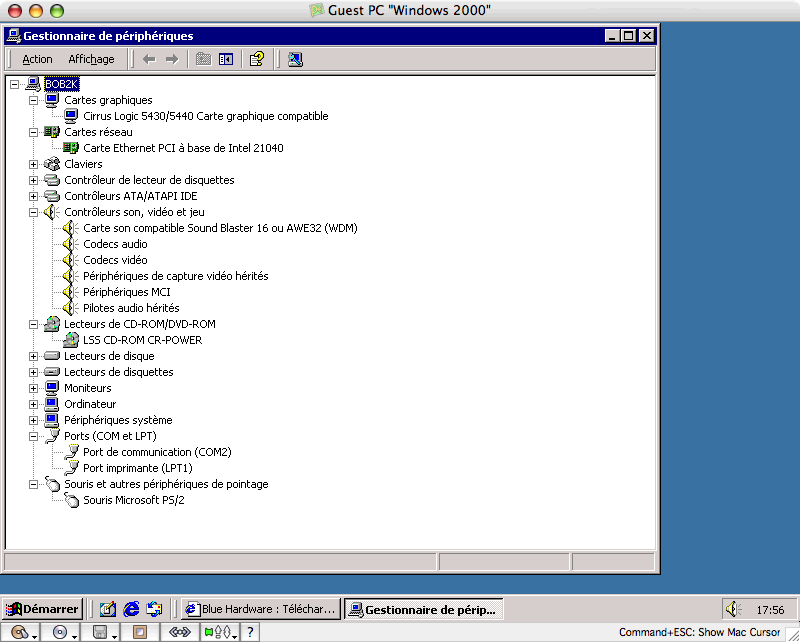Viewport: 800px width, 642px height.
Task: Open the Affichage menu
Action: (91, 59)
